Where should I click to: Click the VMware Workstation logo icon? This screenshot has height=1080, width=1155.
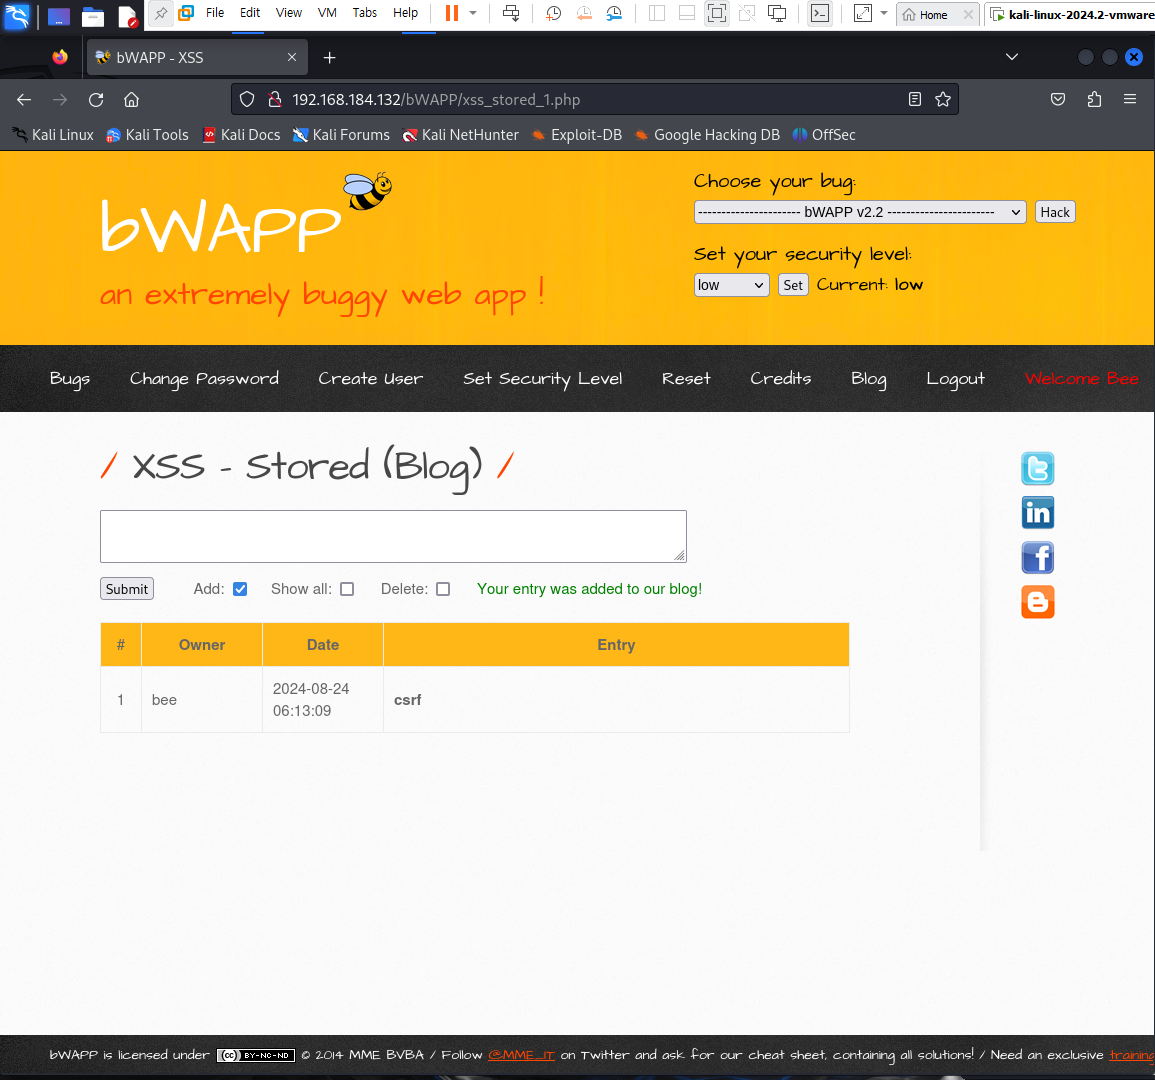point(186,13)
